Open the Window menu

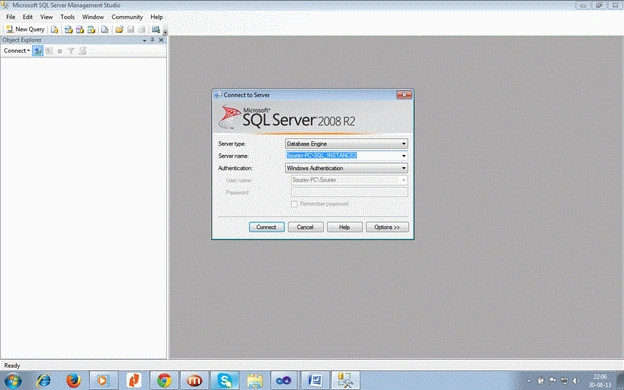click(93, 17)
